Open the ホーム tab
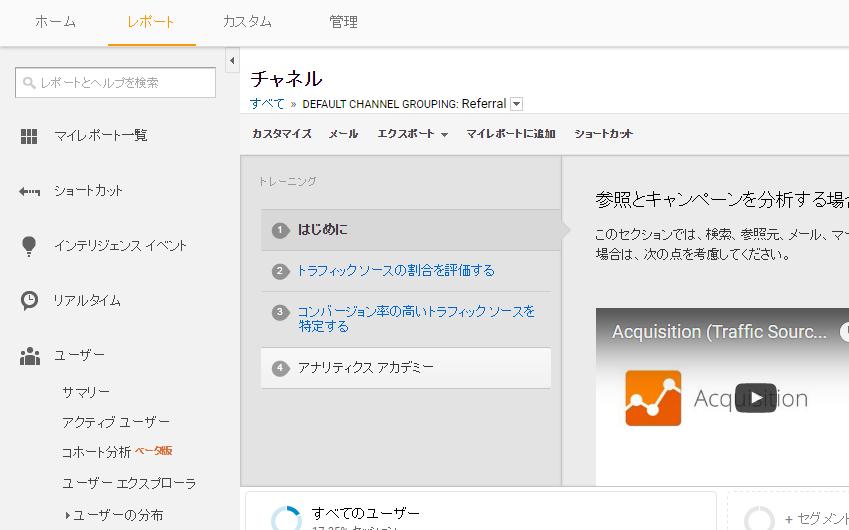Screen dimensions: 849x530 tap(55, 22)
